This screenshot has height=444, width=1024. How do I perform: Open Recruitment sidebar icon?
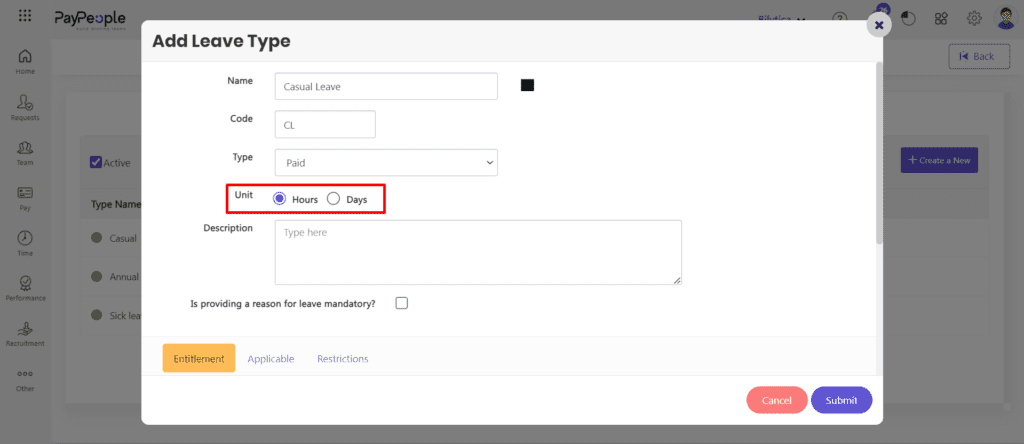(x=25, y=329)
